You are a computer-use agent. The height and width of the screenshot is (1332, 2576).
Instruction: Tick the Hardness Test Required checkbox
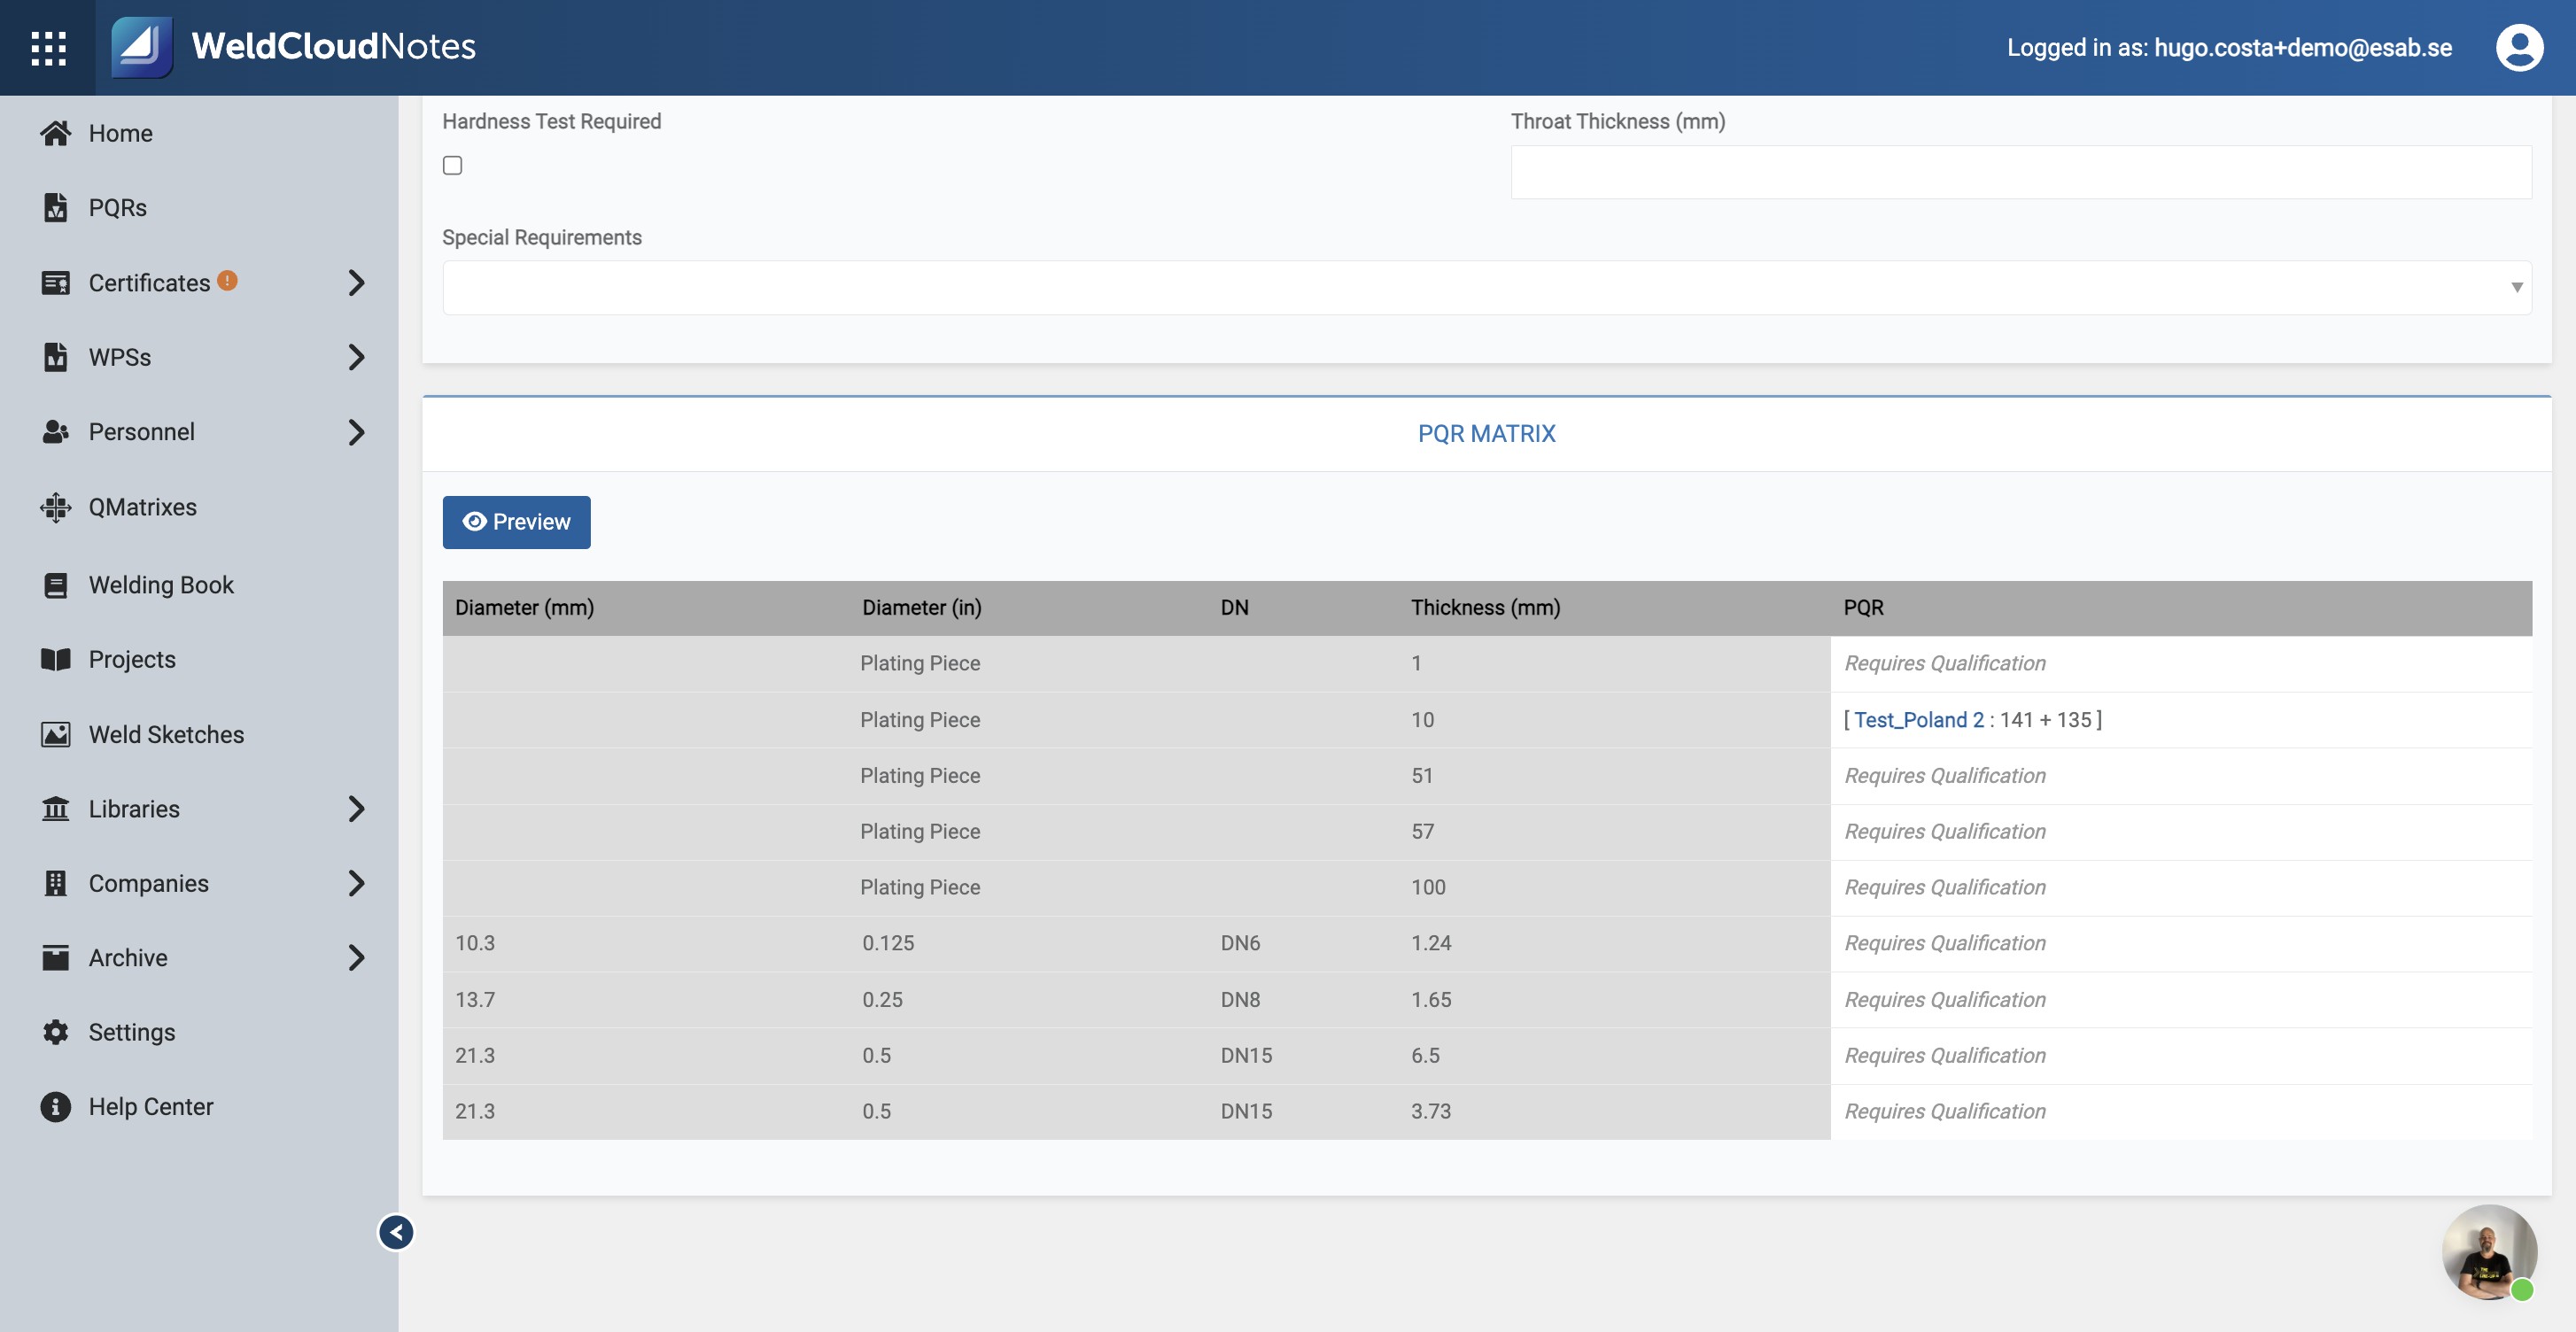click(452, 165)
